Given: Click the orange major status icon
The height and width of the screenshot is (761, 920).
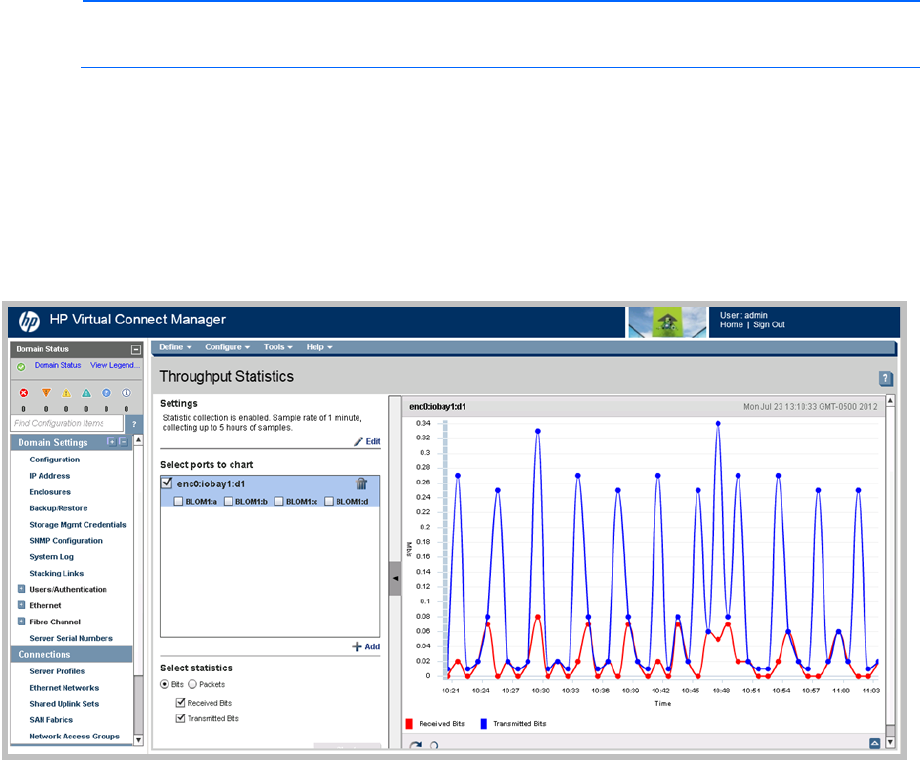Looking at the screenshot, I should tap(46, 393).
